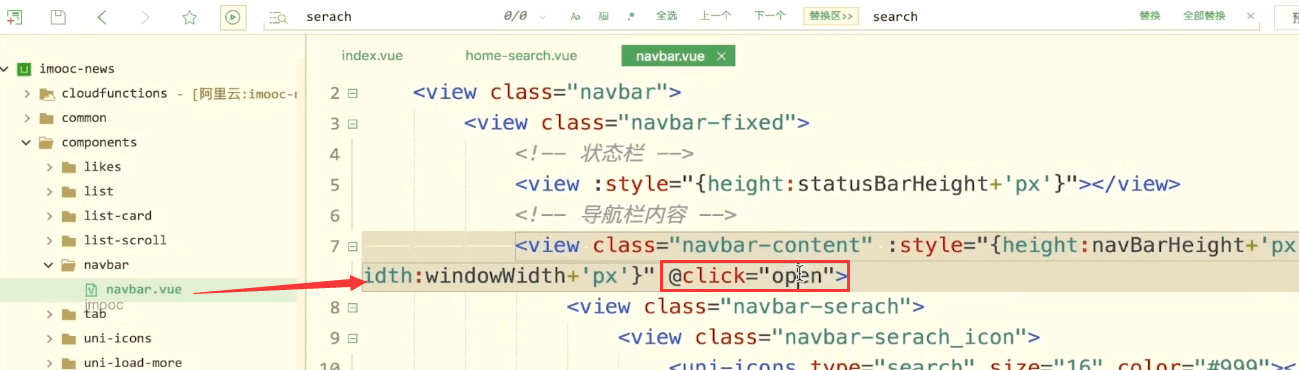This screenshot has height=370, width=1299.
Task: Click the 全部替换 replace all button
Action: coord(1204,16)
